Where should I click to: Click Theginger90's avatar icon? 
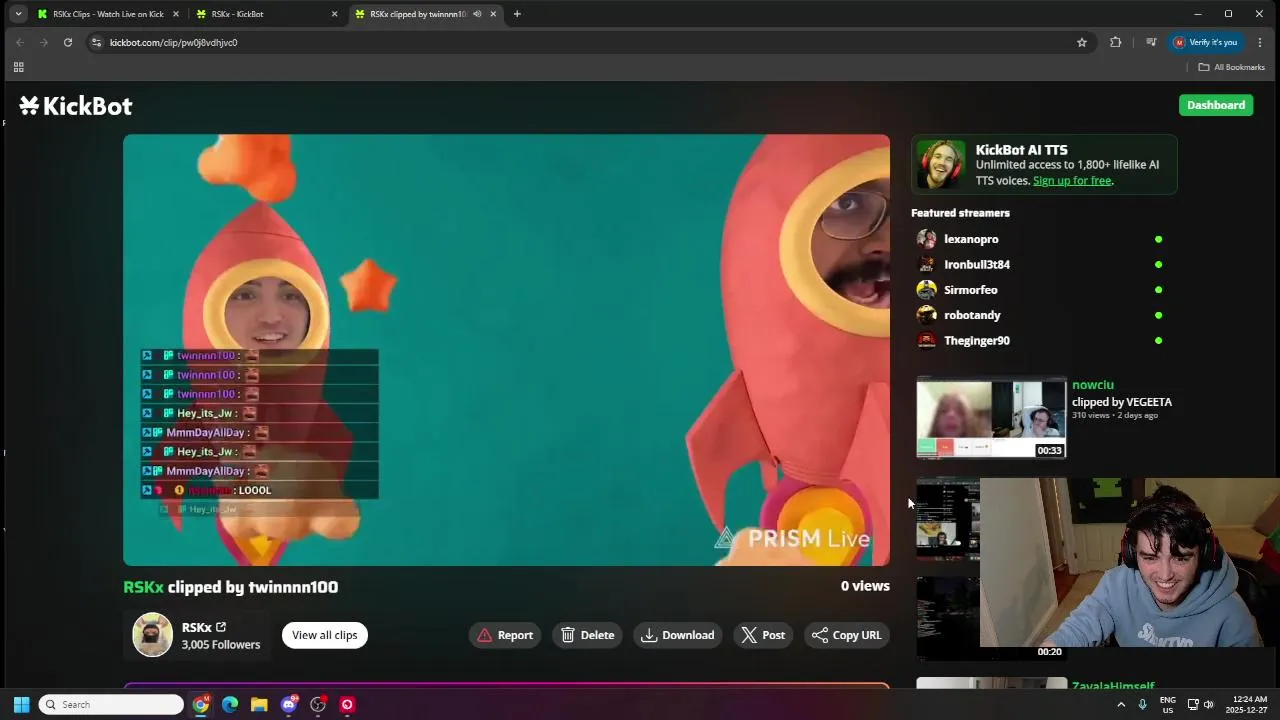[x=927, y=341]
